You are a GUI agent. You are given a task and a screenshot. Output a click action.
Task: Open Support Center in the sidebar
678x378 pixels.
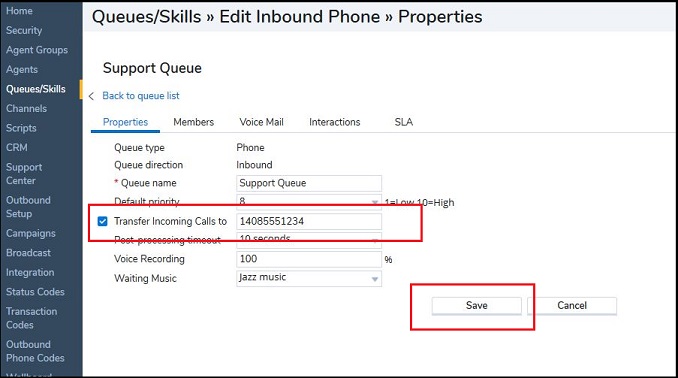point(24,174)
